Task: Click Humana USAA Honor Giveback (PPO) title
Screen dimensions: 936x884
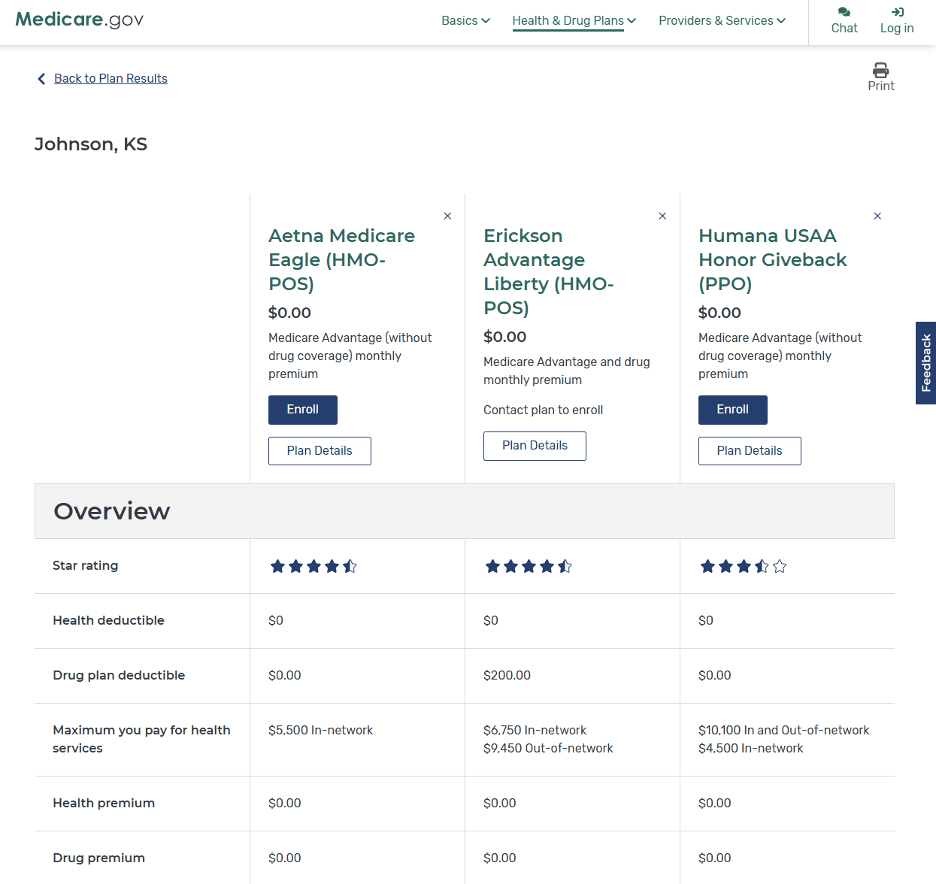Action: (772, 260)
